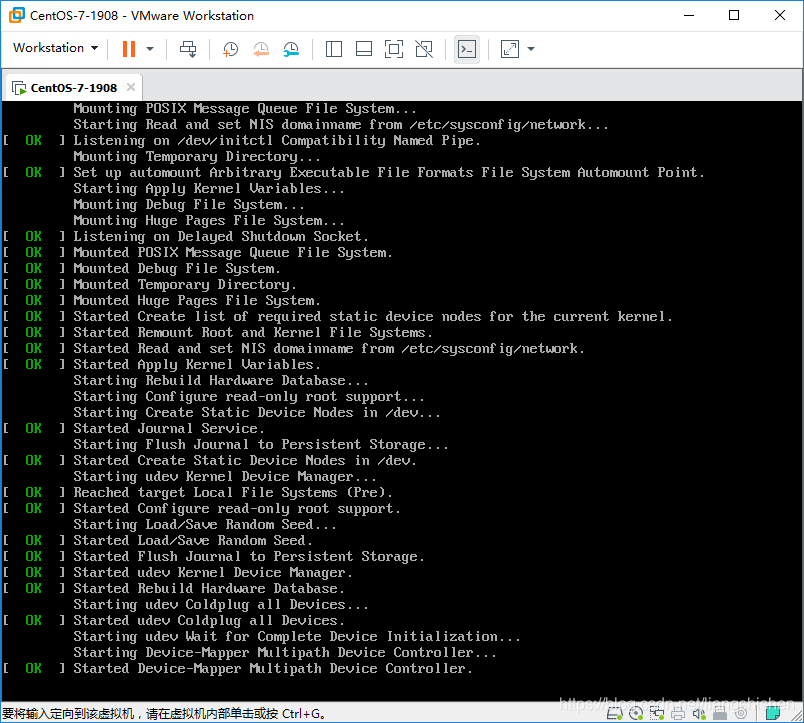The height and width of the screenshot is (723, 804).
Task: Open the message log note icon
Action: (772, 713)
